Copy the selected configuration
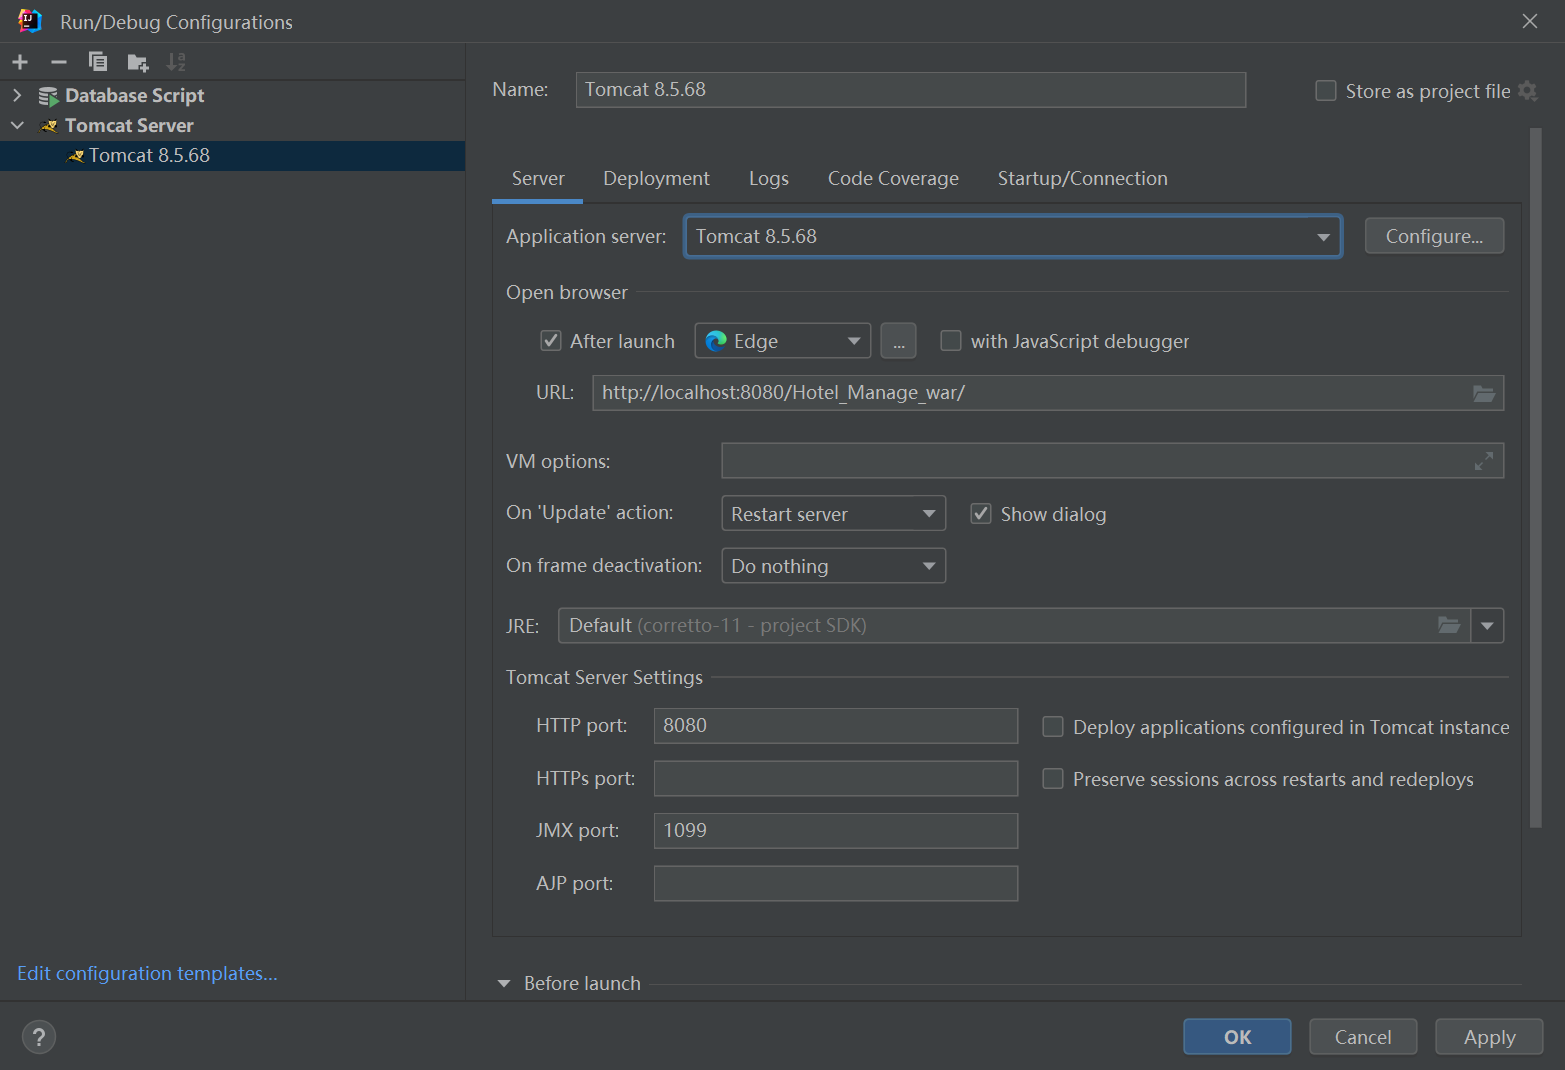This screenshot has height=1070, width=1565. point(98,62)
